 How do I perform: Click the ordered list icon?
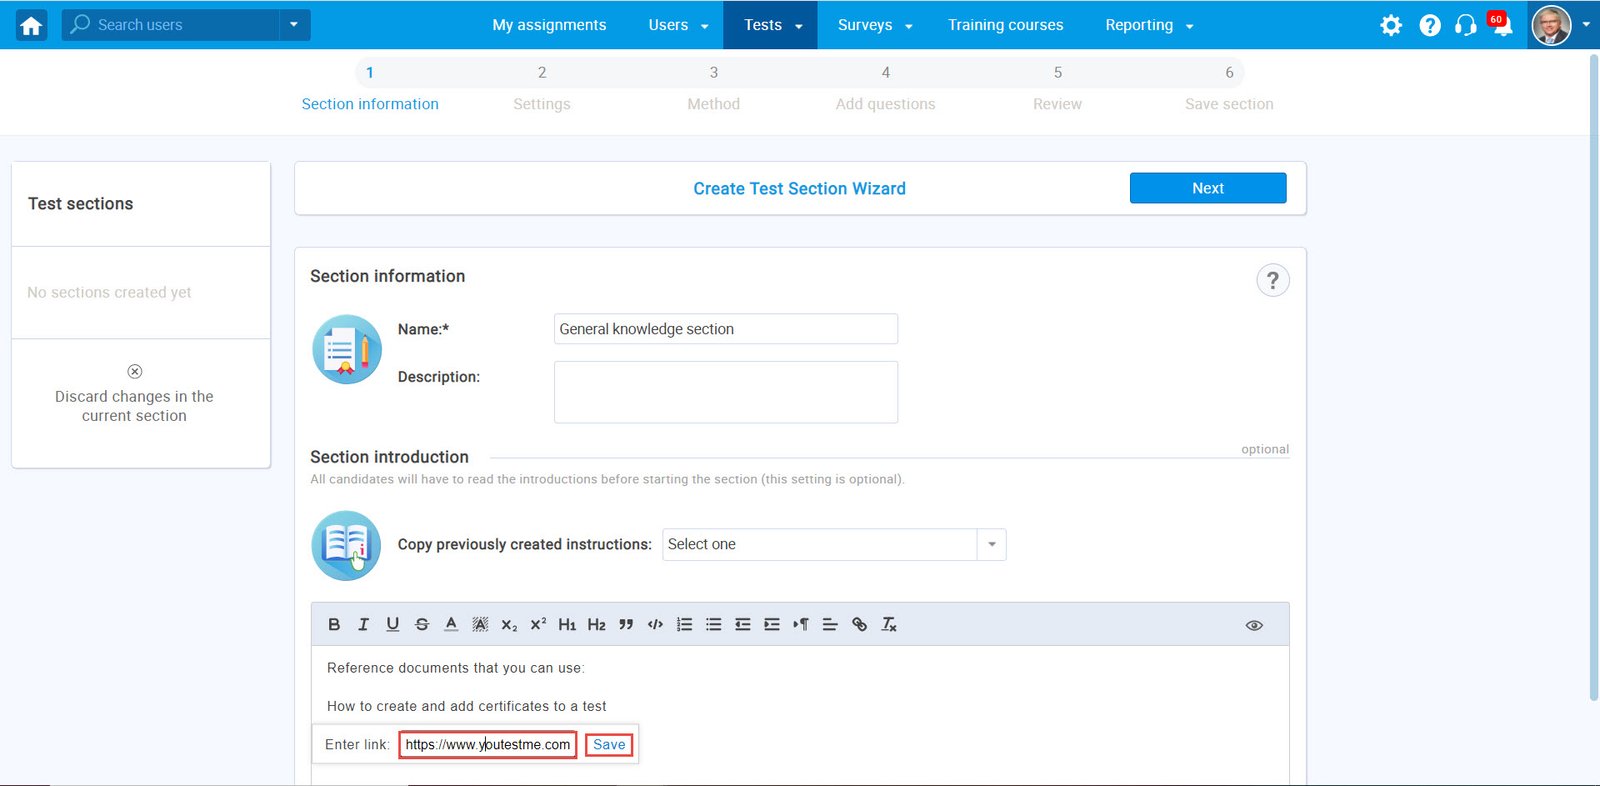684,624
